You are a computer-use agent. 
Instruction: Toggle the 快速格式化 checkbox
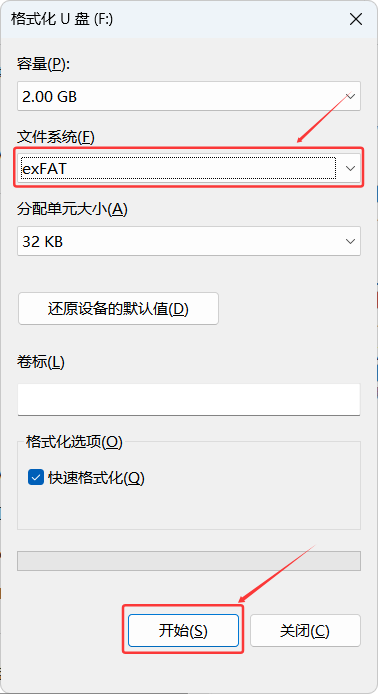click(35, 478)
